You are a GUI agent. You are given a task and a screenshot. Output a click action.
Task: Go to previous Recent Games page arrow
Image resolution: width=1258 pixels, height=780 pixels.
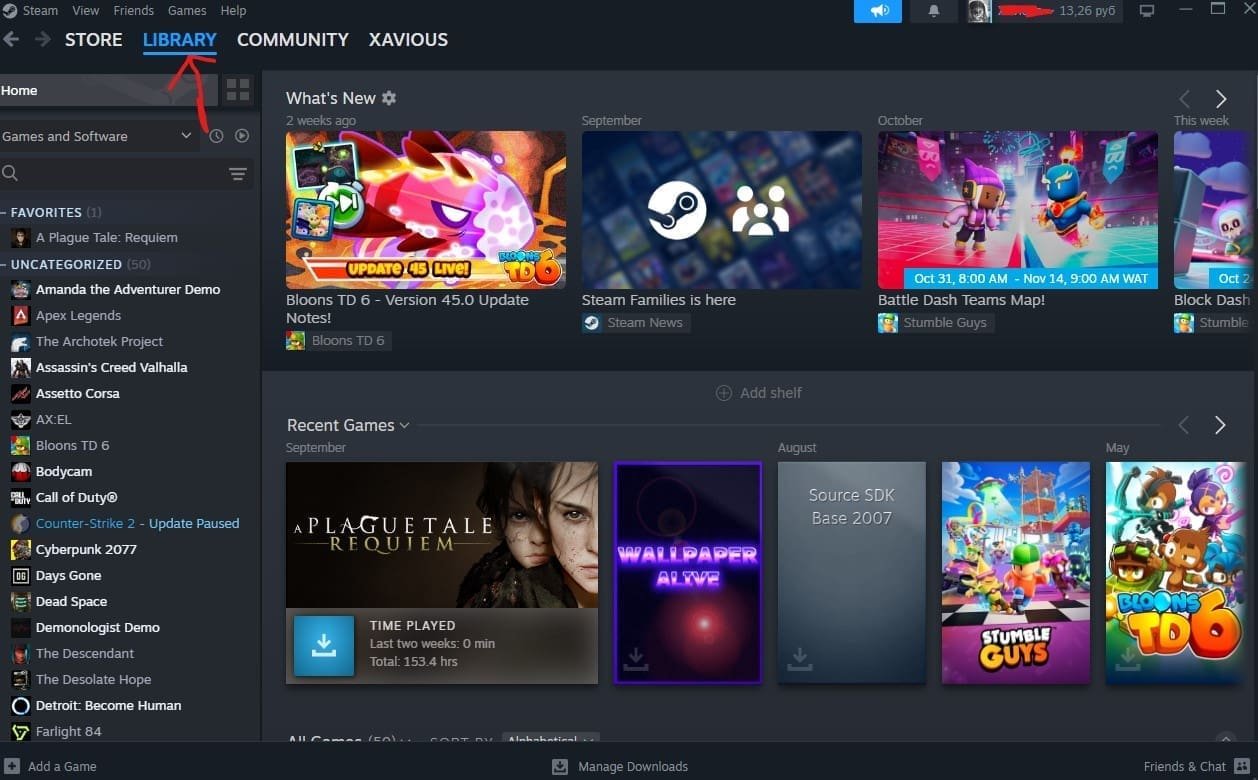click(1184, 425)
